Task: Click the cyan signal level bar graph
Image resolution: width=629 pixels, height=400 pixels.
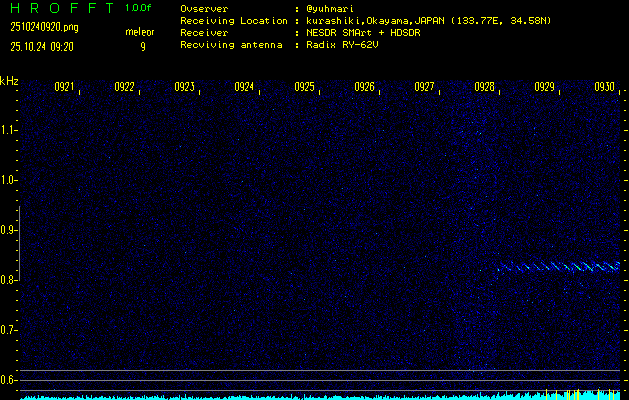Action: (320, 396)
